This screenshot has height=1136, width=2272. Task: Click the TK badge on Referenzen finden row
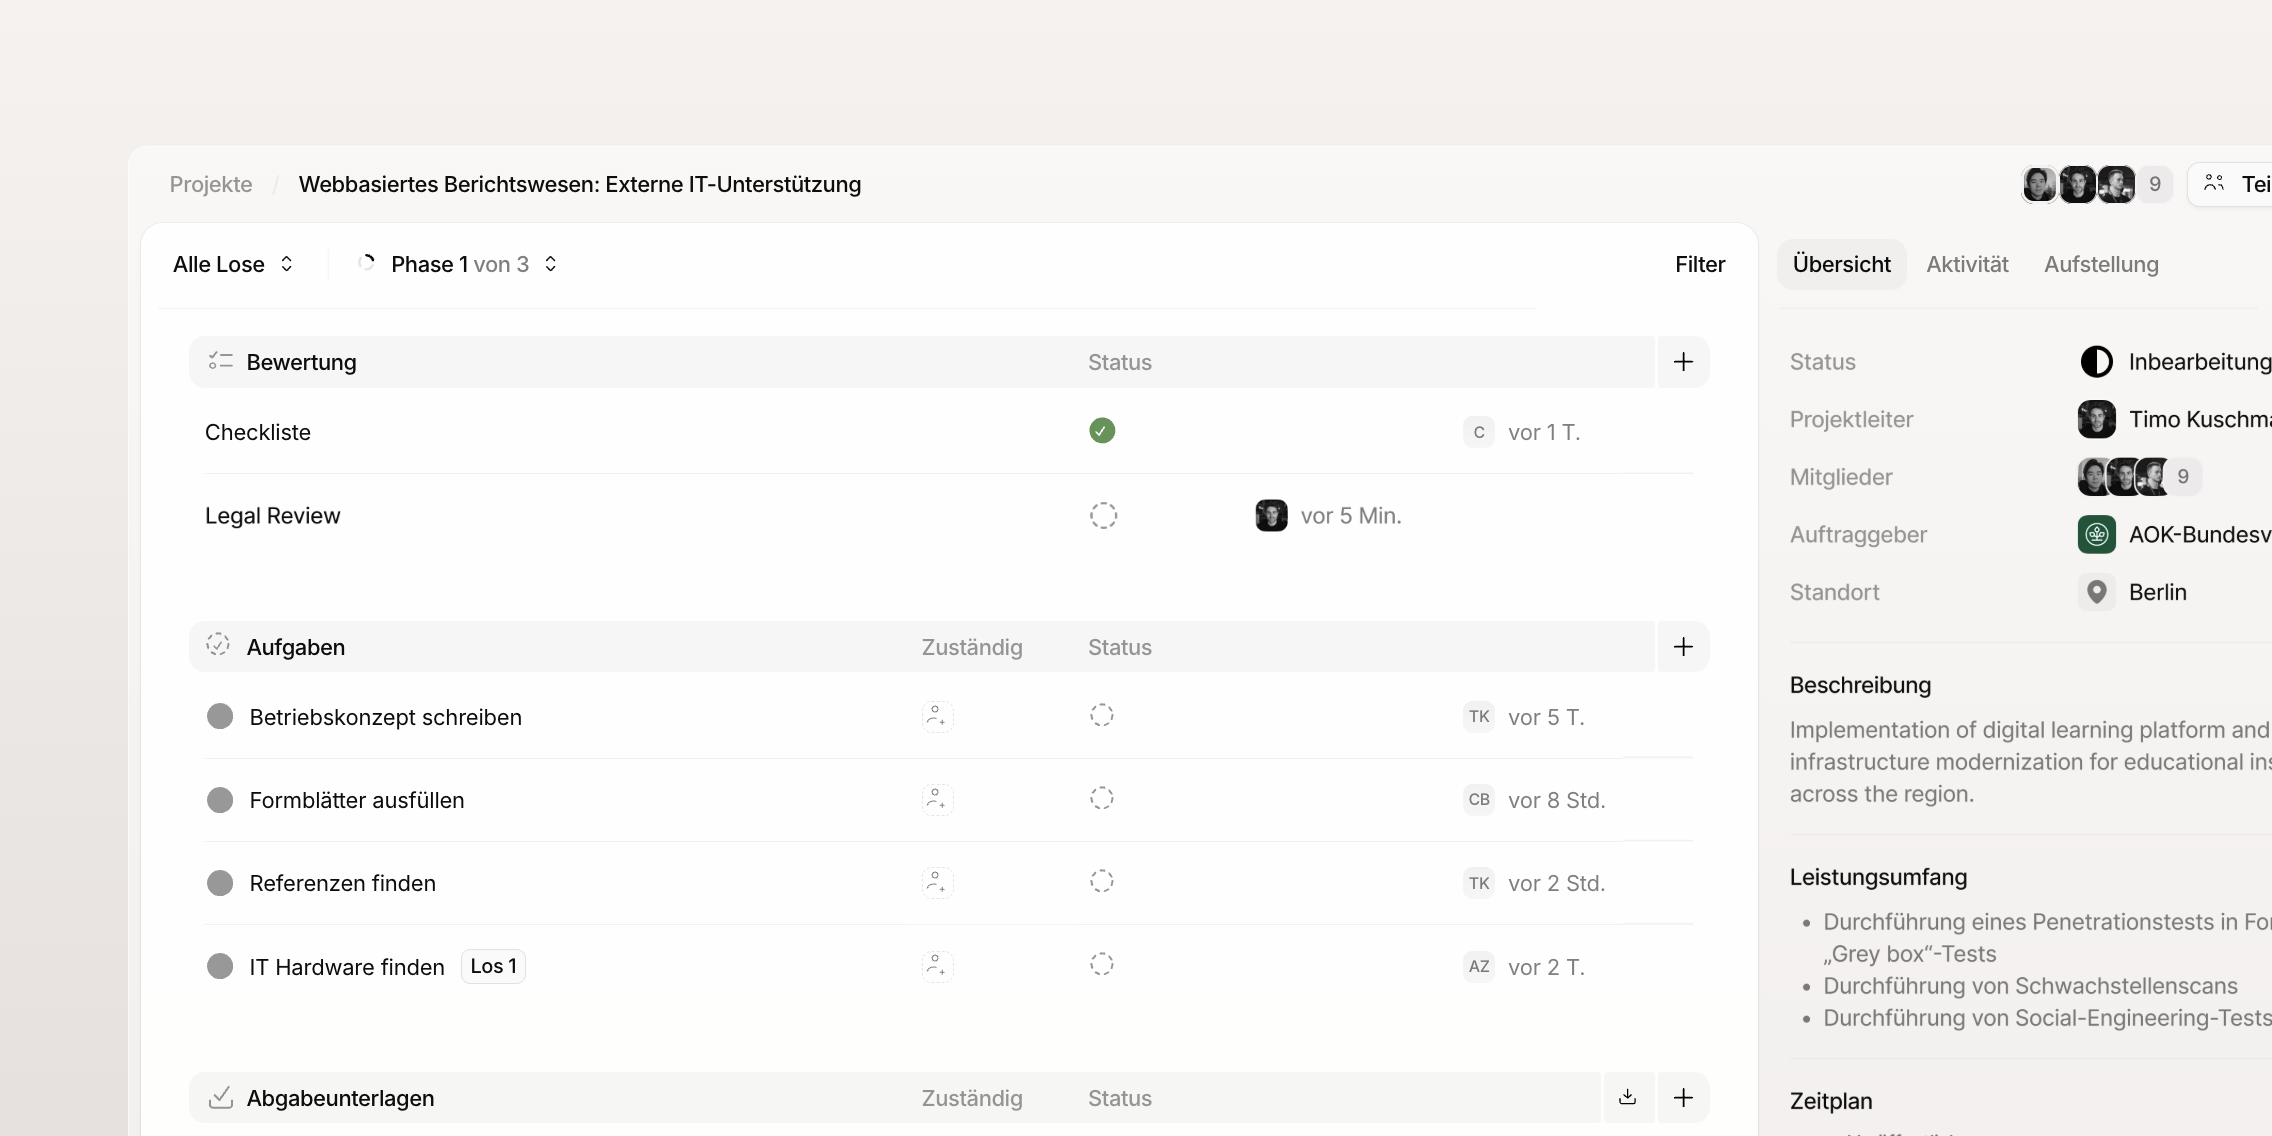[1479, 883]
